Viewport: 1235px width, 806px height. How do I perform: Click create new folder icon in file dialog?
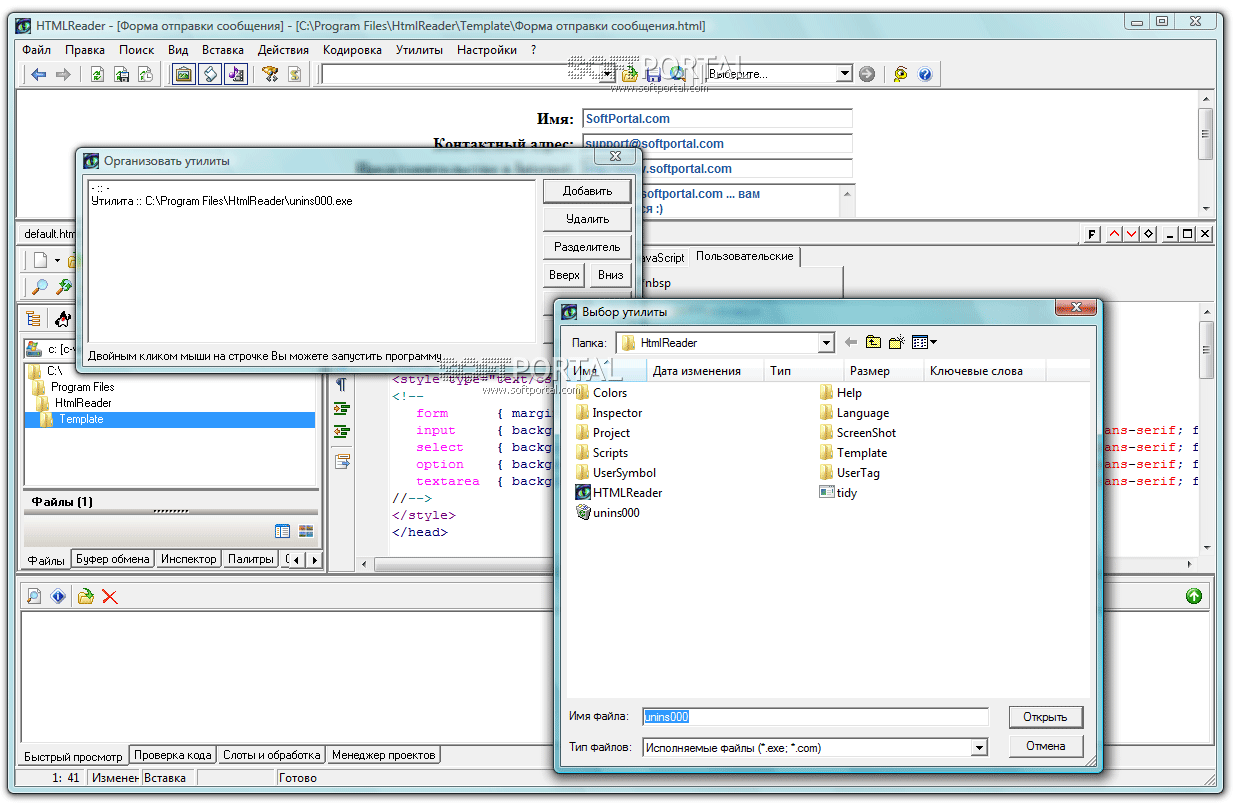coord(896,343)
